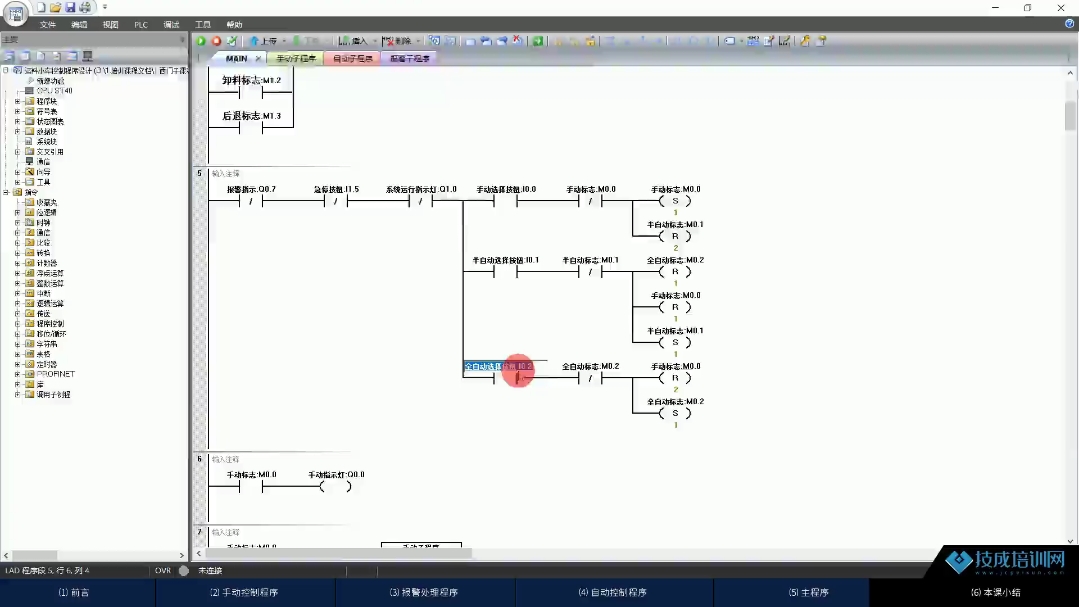This screenshot has width=1079, height=607.
Task: Click the editor vertical scrollbar thumb
Action: tap(1070, 115)
